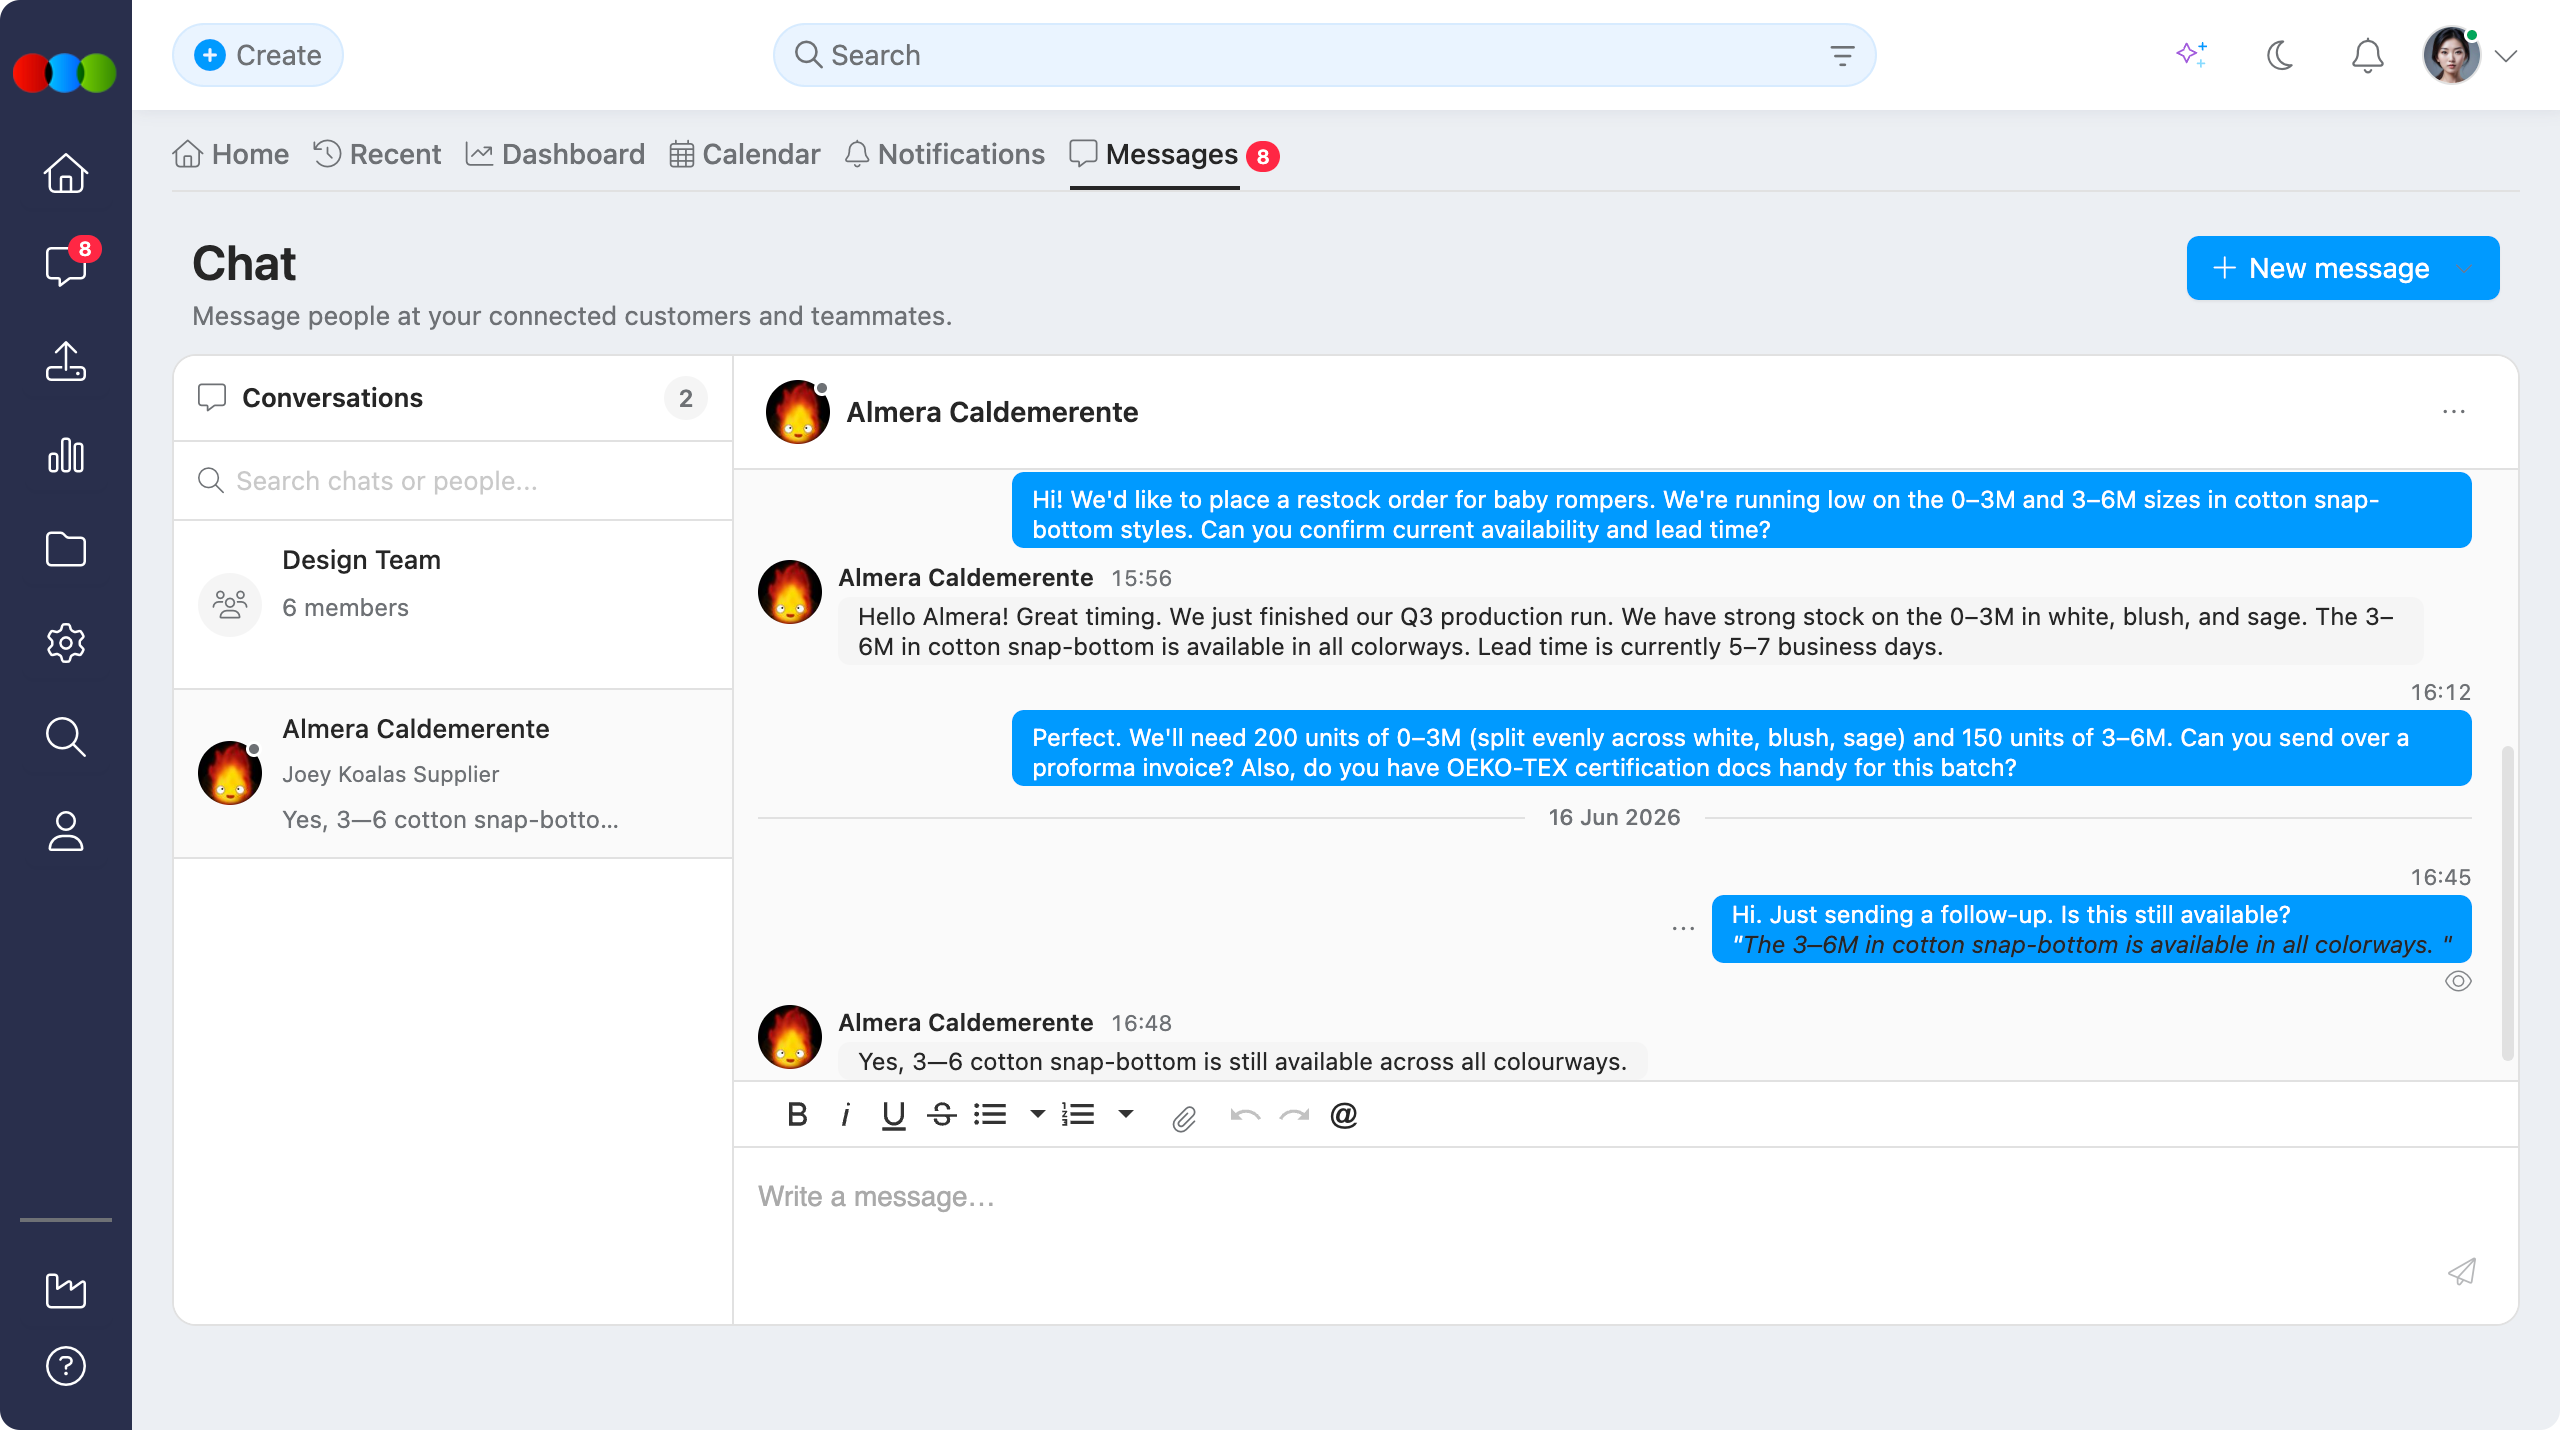Click Almera's message sent at 16:48

click(1242, 1061)
